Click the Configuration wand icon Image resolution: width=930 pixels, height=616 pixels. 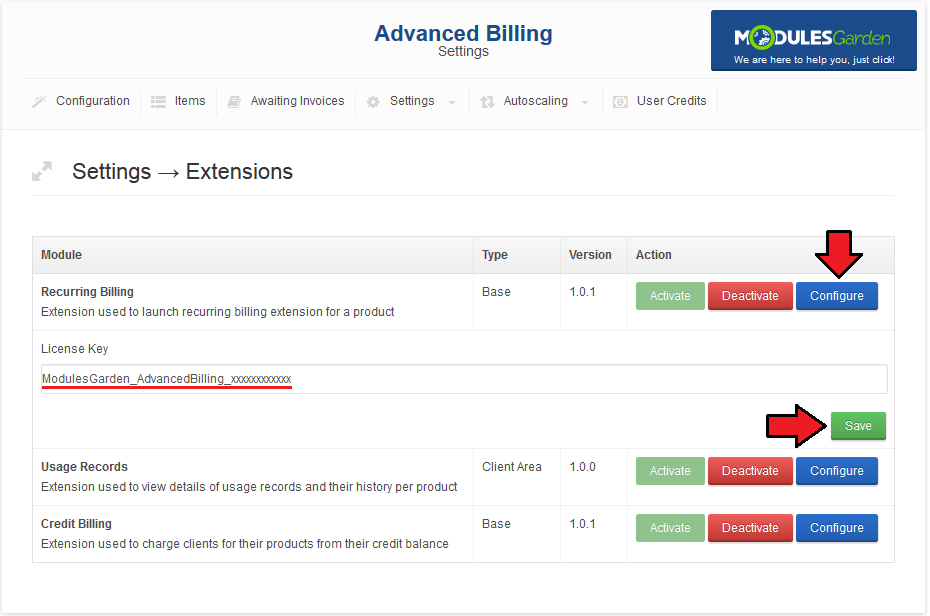click(39, 101)
